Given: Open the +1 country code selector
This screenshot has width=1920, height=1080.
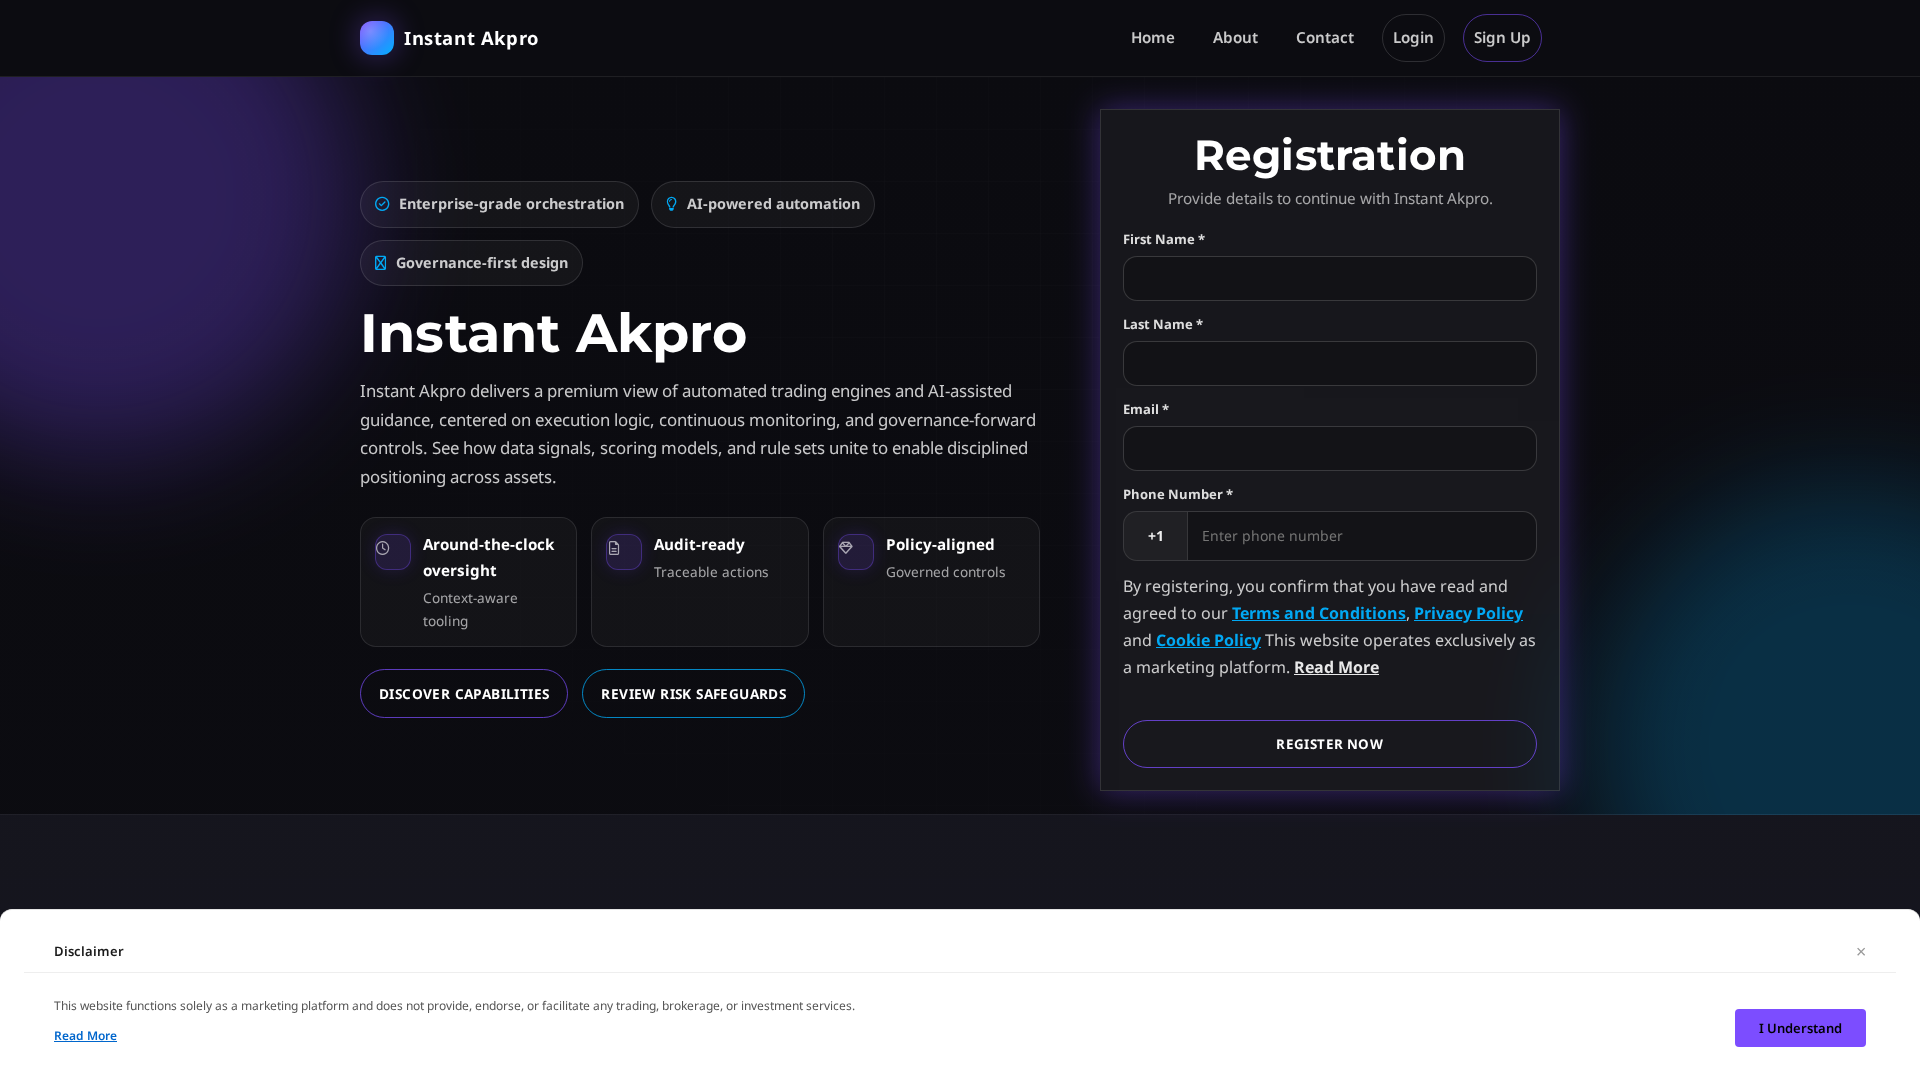Looking at the screenshot, I should click(x=1156, y=536).
